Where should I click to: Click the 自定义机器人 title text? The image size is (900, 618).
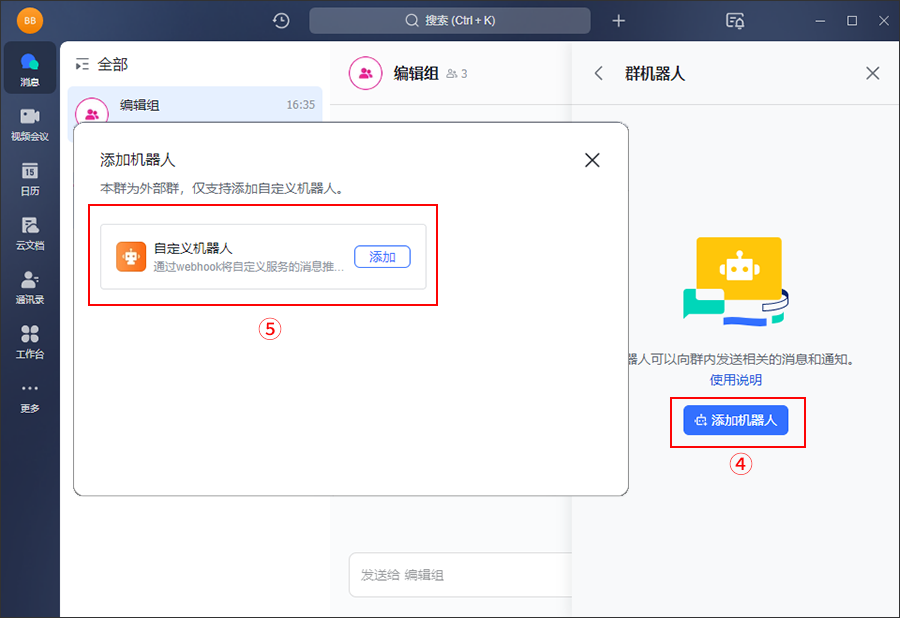pyautogui.click(x=193, y=248)
